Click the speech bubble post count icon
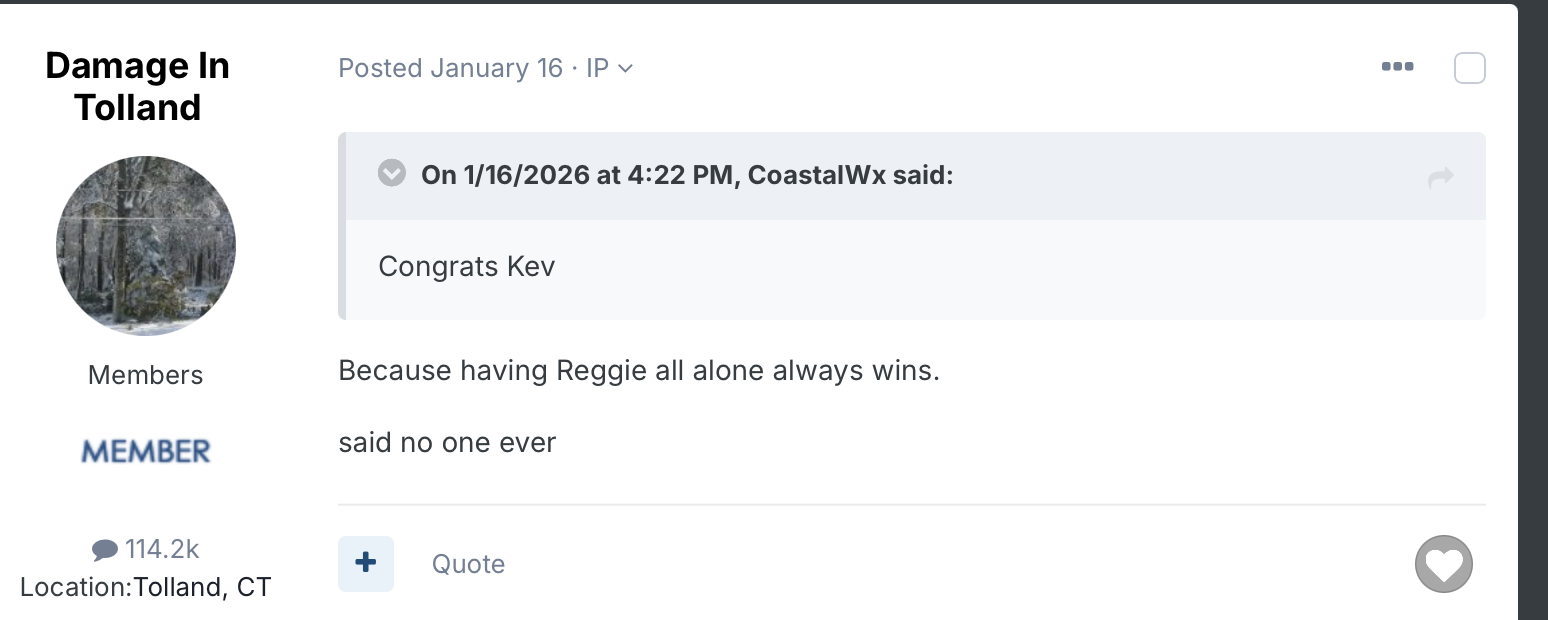This screenshot has height=620, width=1548. click(x=104, y=549)
